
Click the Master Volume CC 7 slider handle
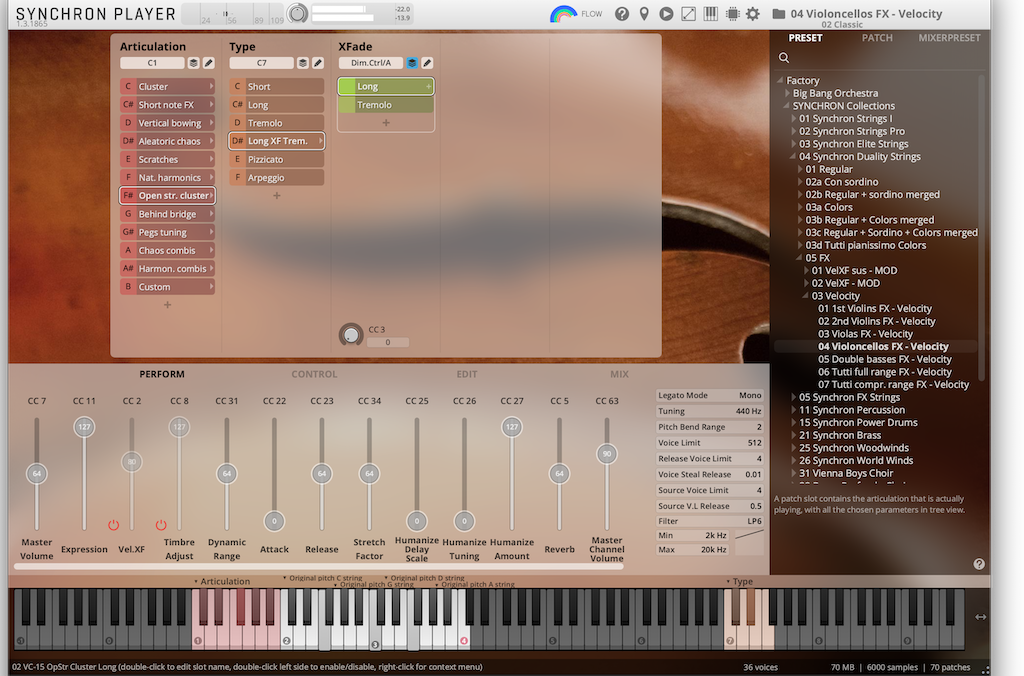click(x=37, y=474)
